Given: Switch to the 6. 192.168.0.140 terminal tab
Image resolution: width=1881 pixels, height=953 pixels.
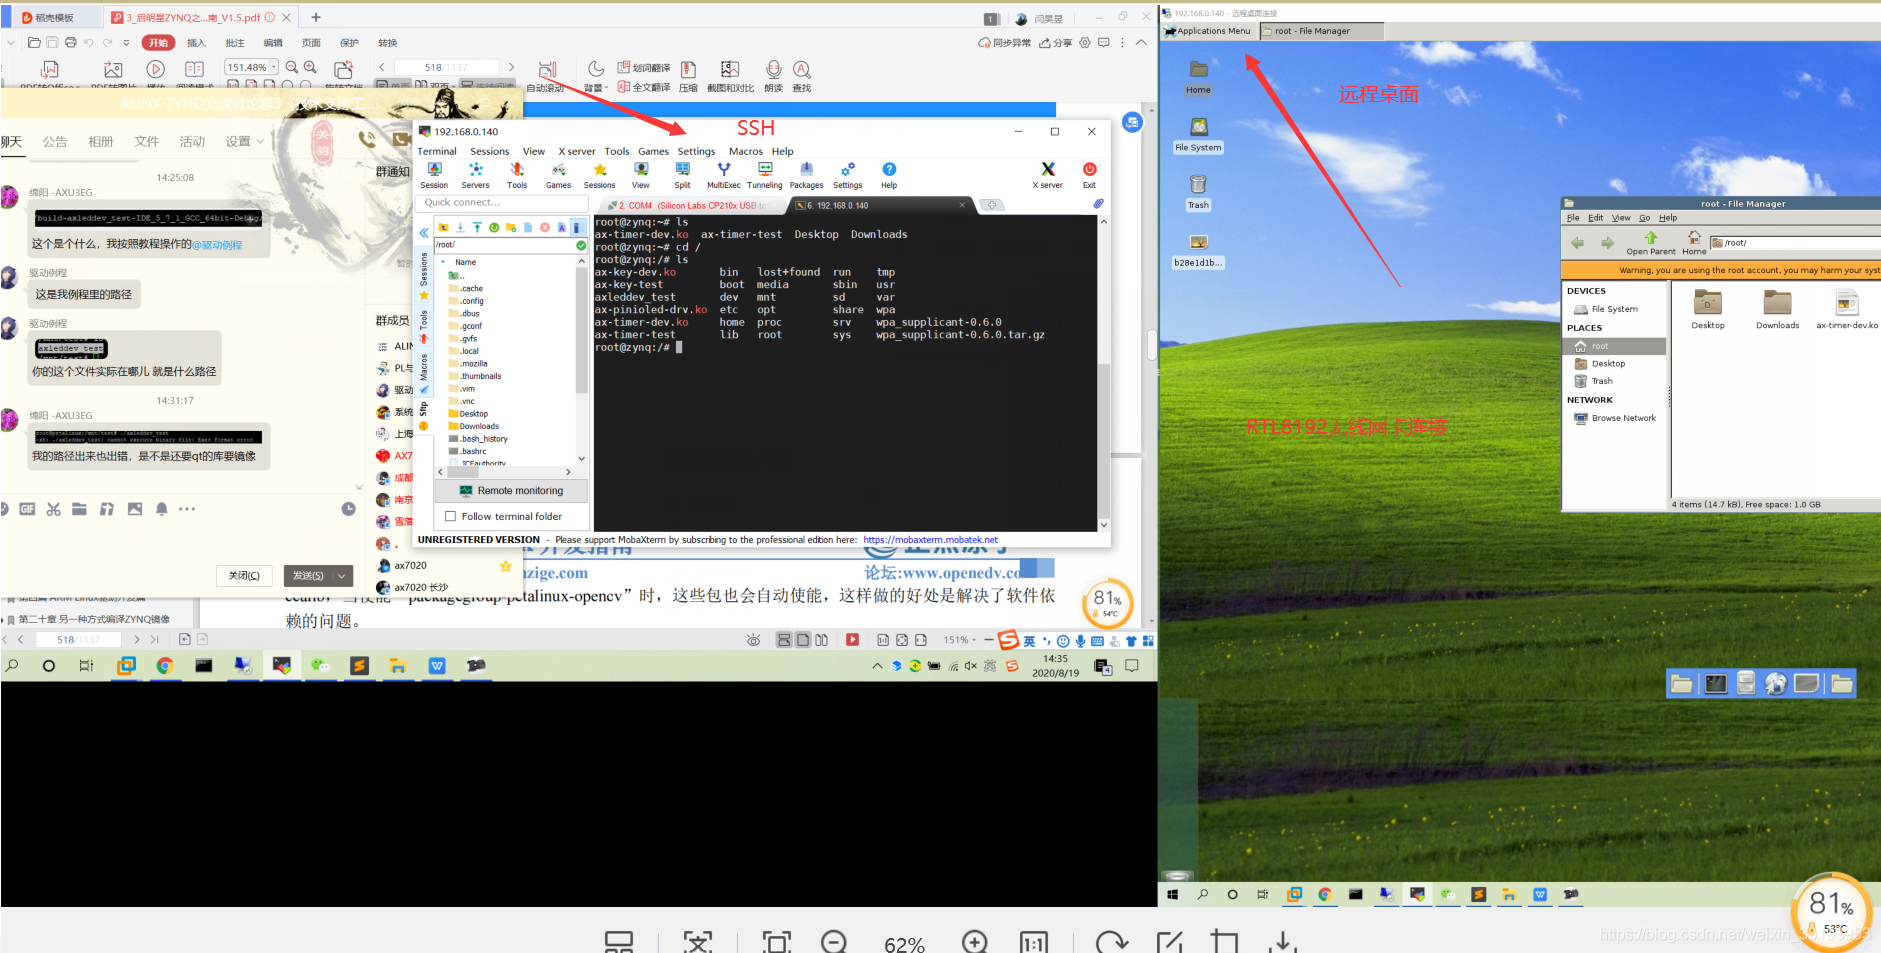Looking at the screenshot, I should [x=880, y=205].
